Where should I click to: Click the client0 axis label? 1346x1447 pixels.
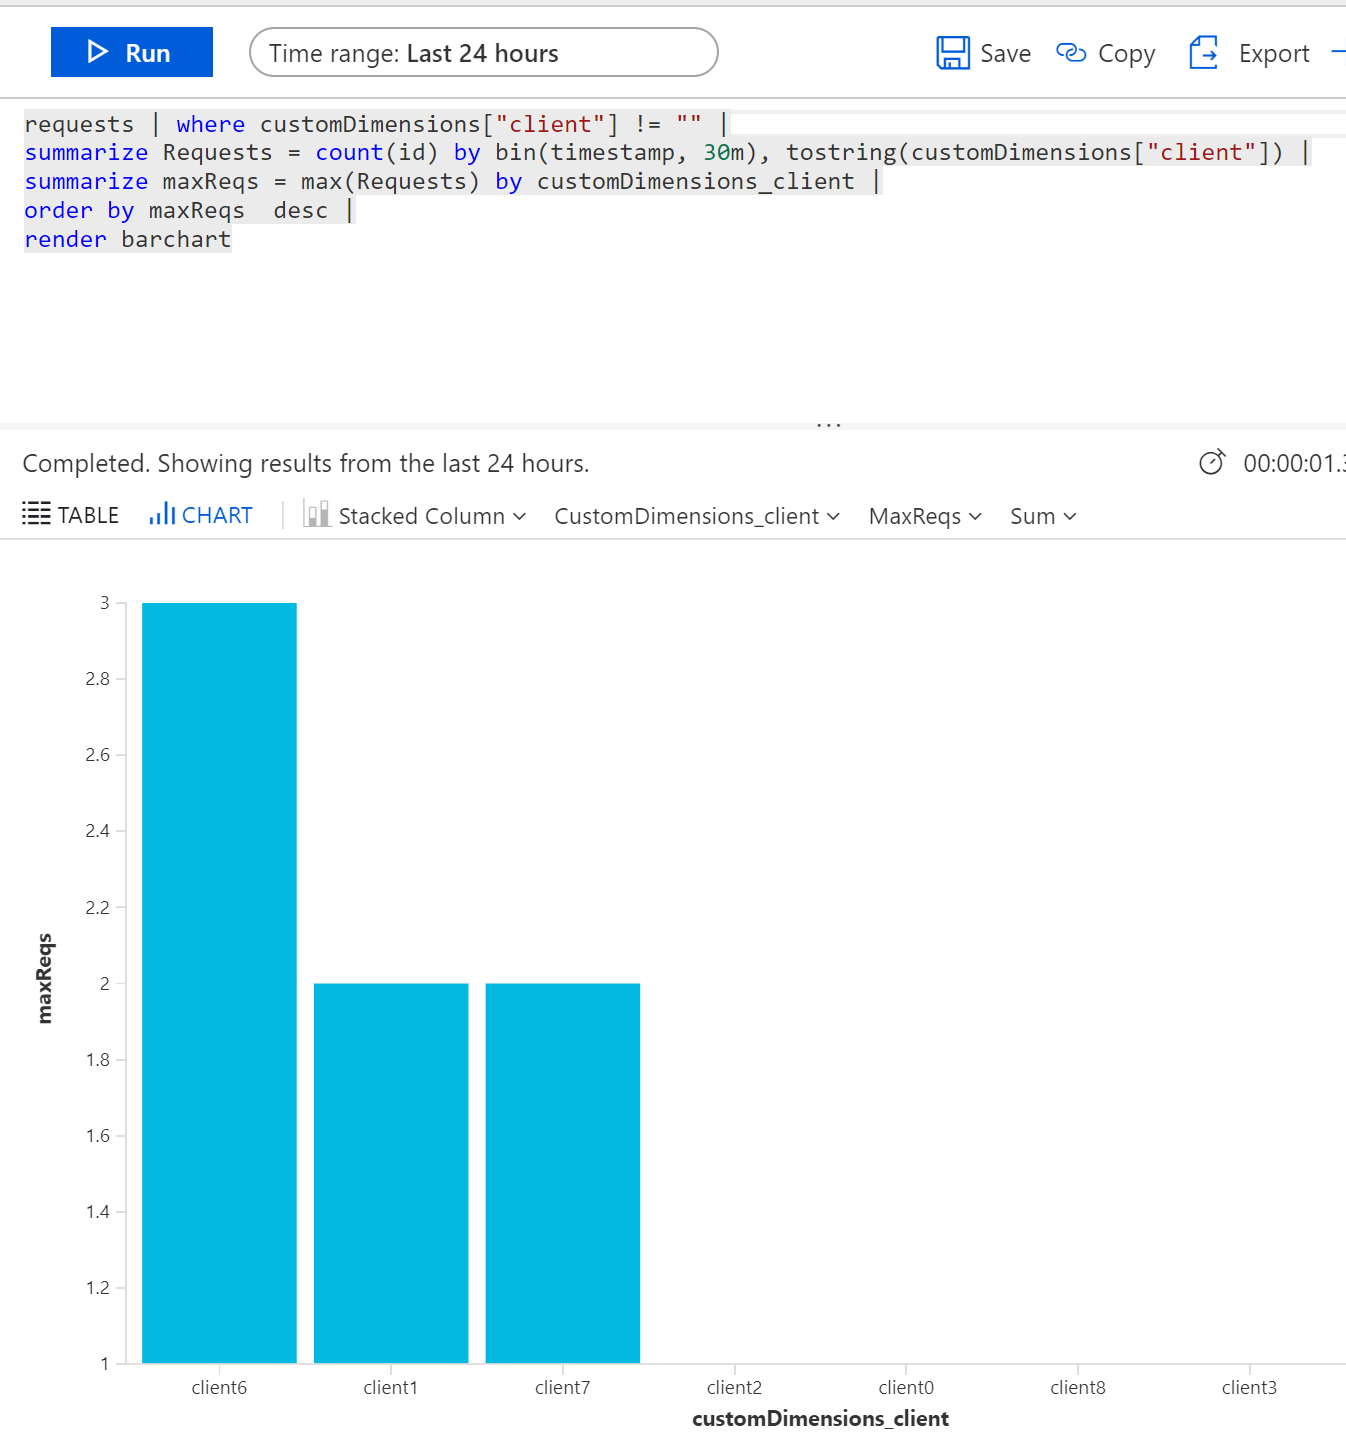click(906, 1387)
